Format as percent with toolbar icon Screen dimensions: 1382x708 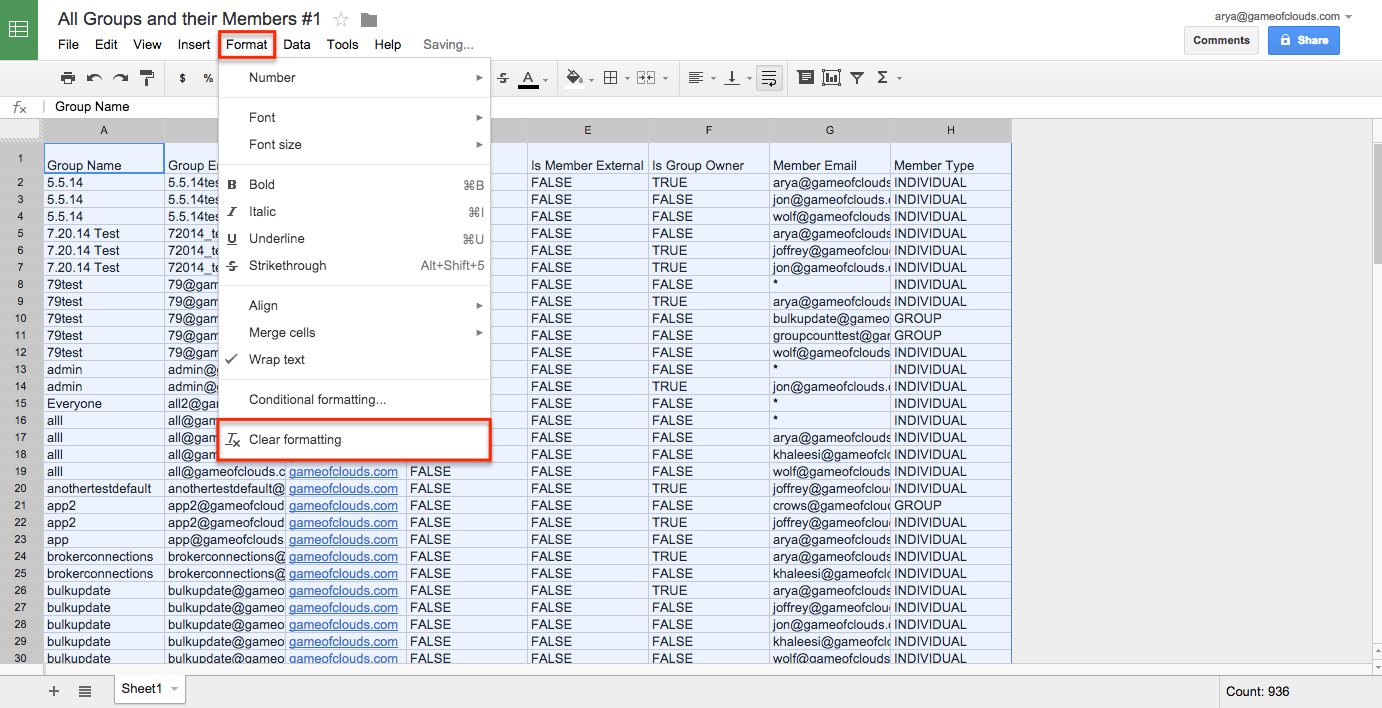(208, 78)
